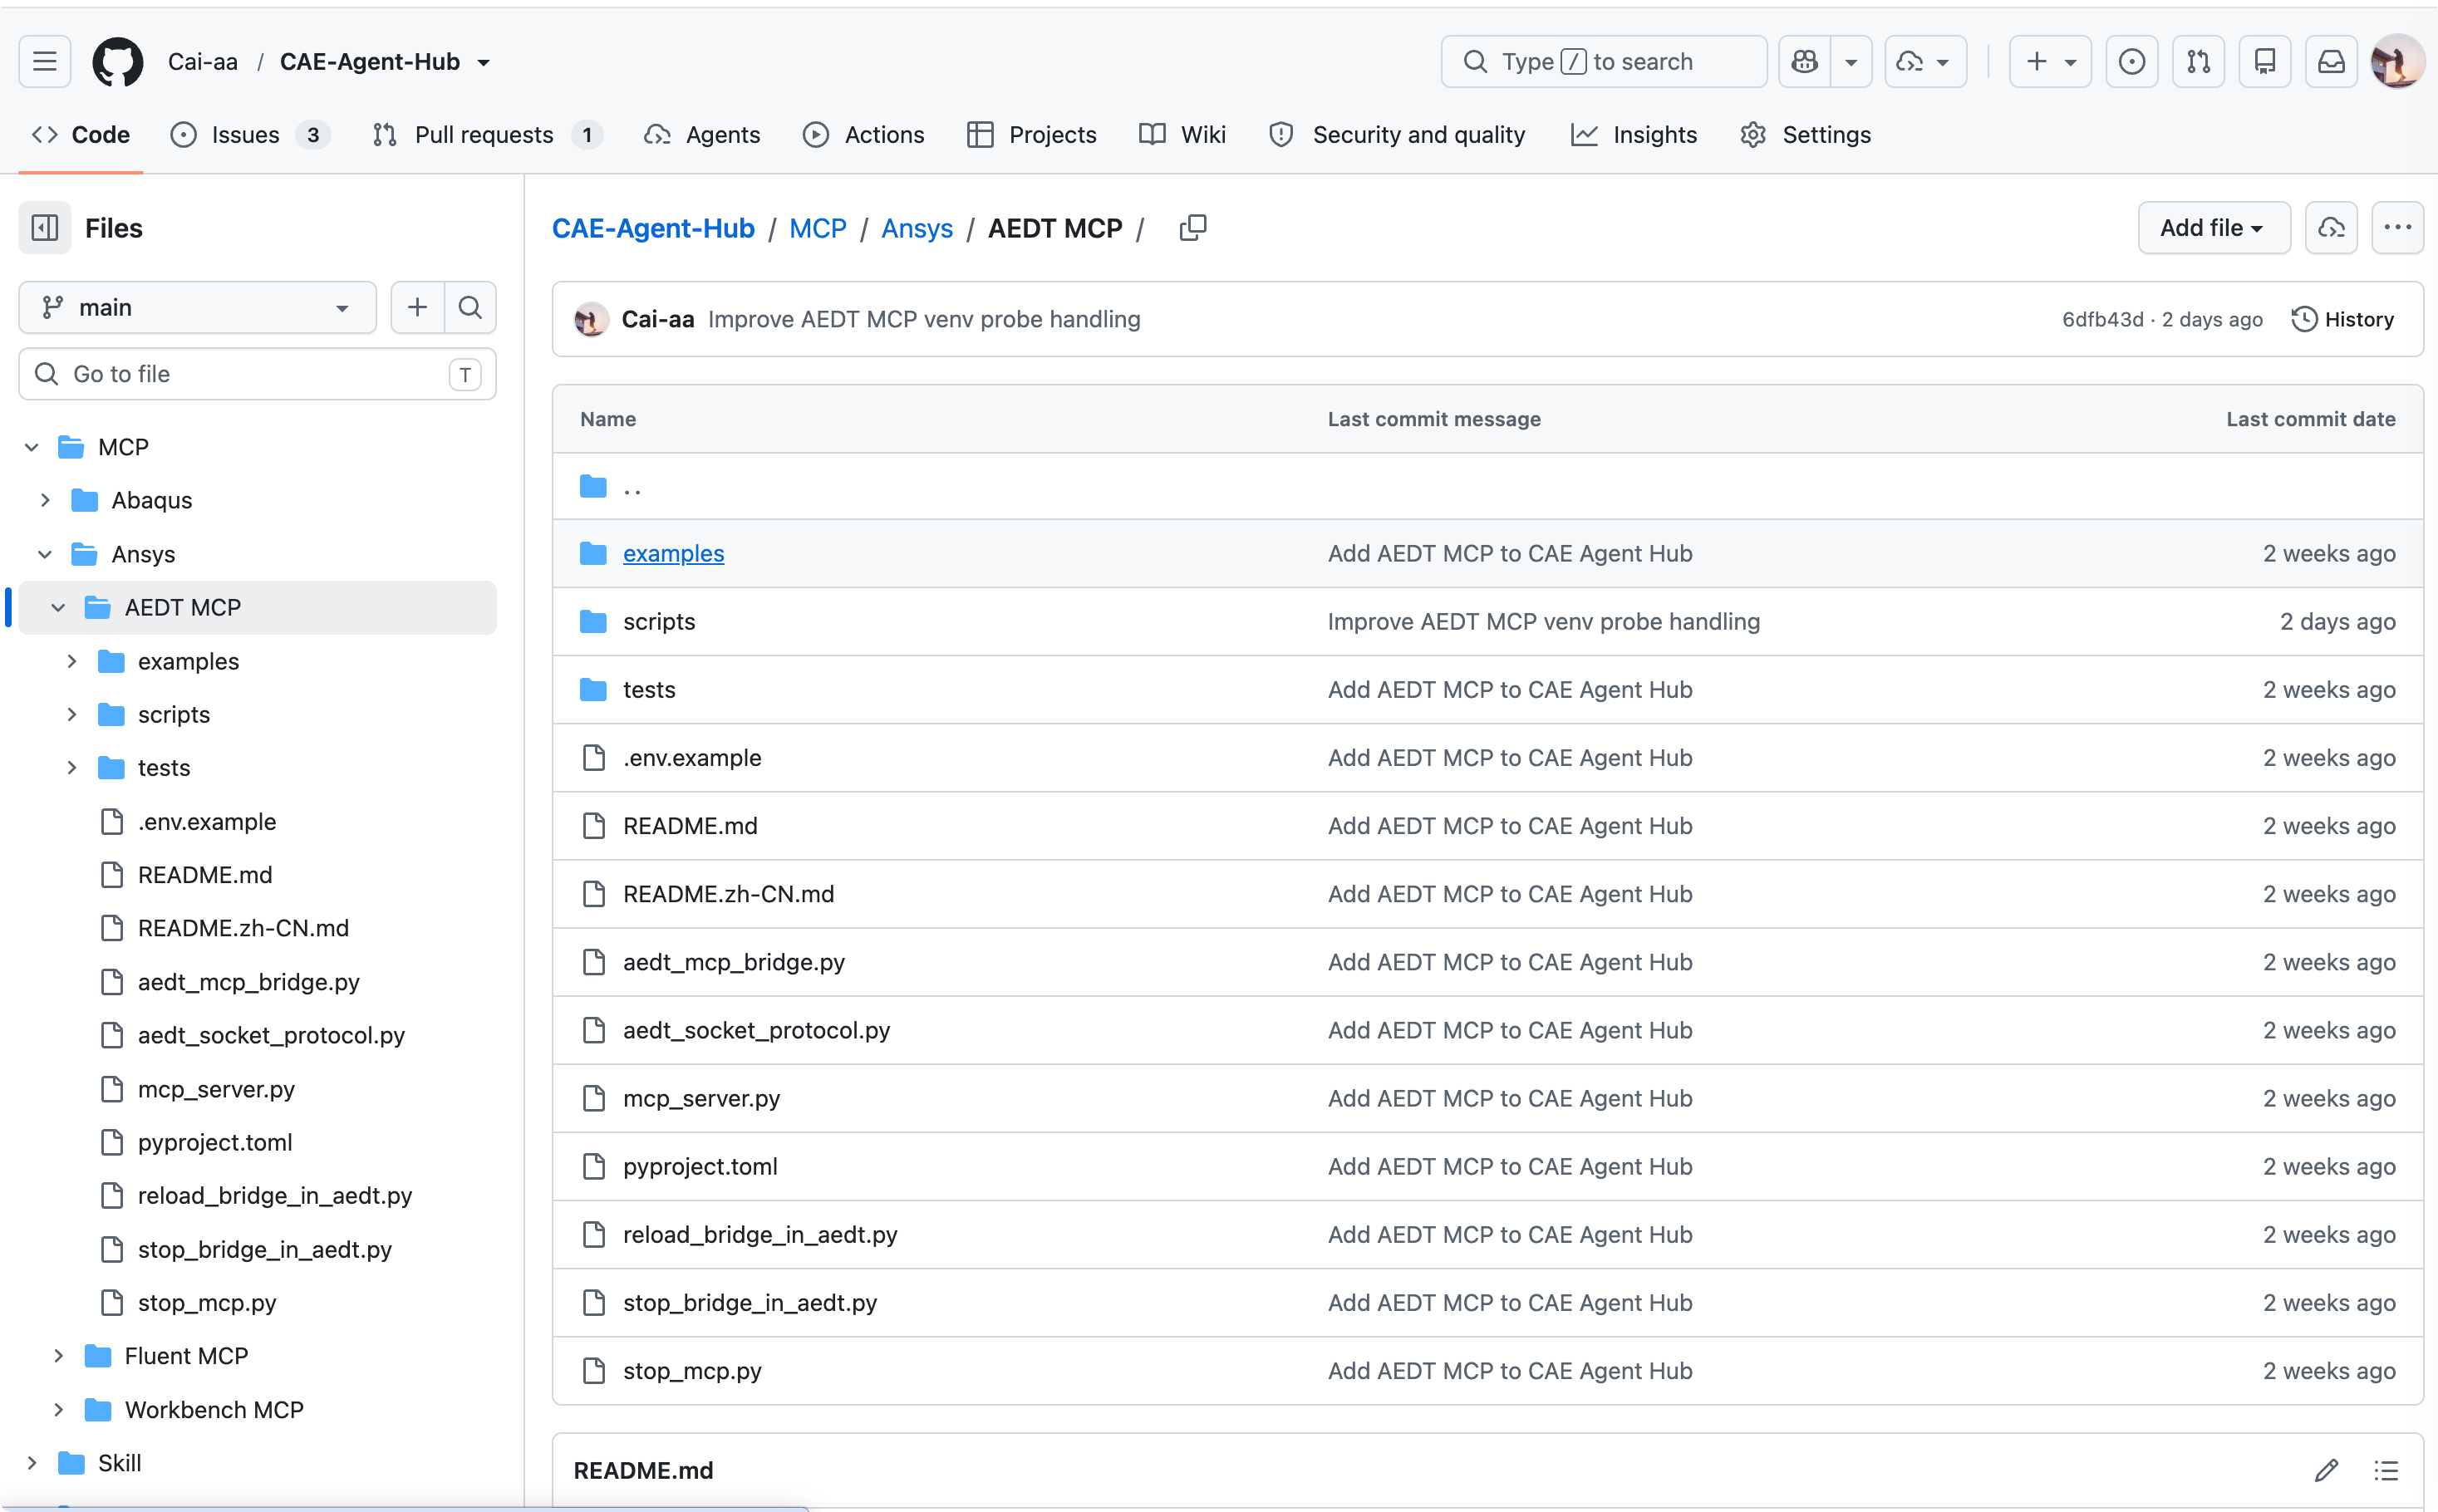The width and height of the screenshot is (2438, 1512).
Task: Click the tests folder icon in the table
Action: (x=593, y=690)
